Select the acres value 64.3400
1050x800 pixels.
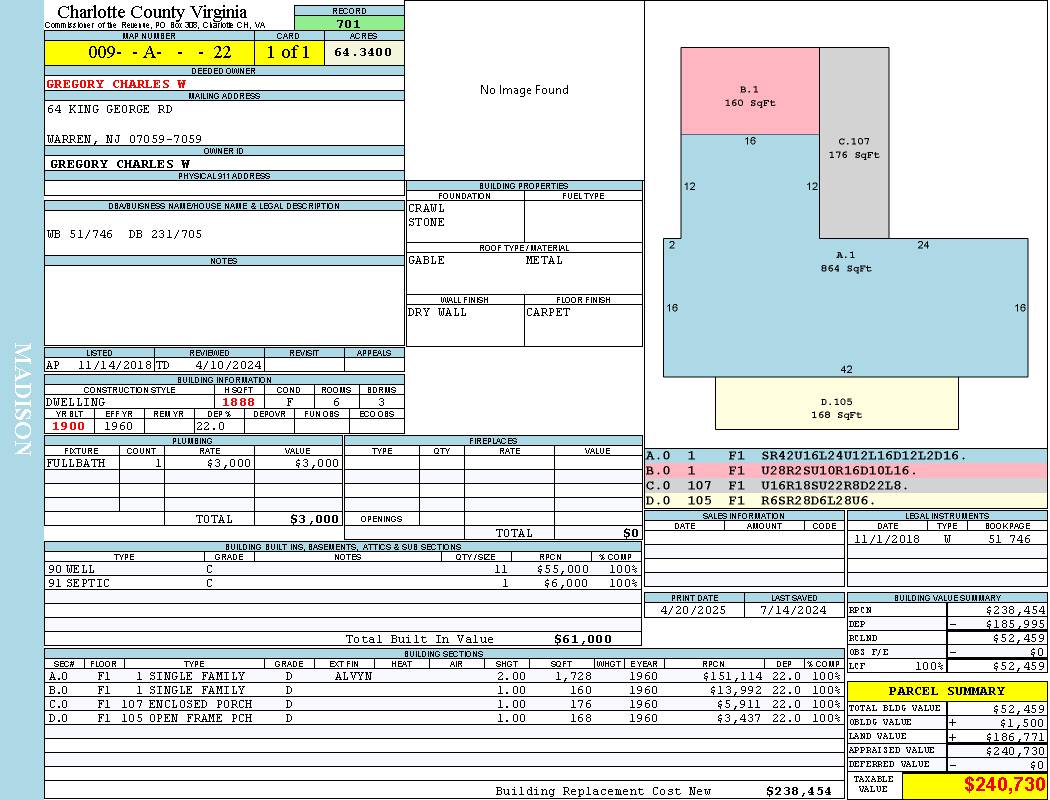tap(363, 52)
